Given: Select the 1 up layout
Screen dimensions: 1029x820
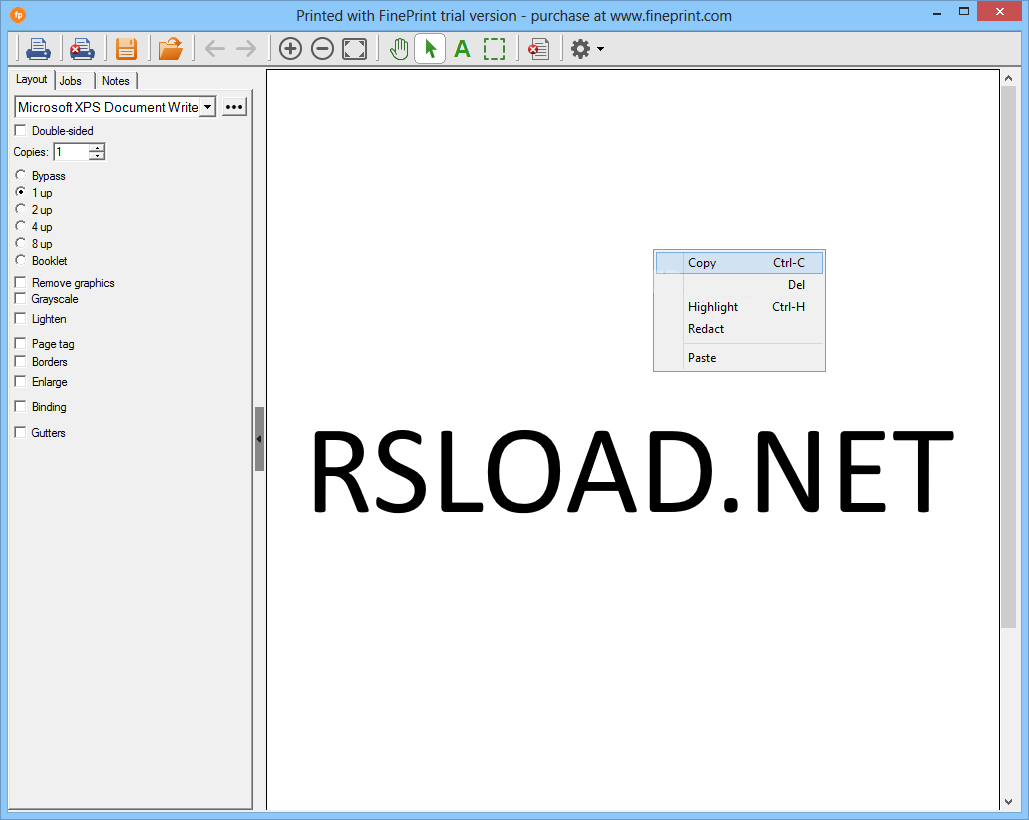Looking at the screenshot, I should pyautogui.click(x=20, y=192).
